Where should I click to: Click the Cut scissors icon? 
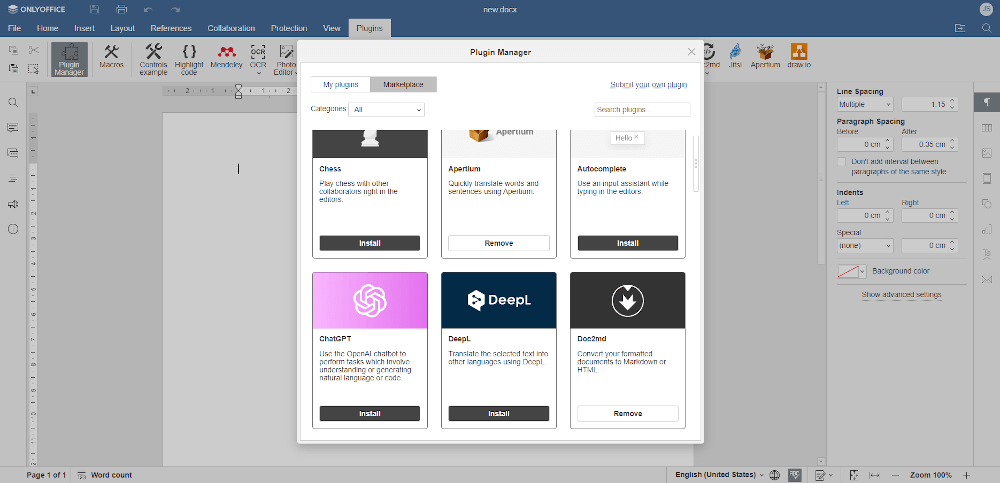[33, 50]
